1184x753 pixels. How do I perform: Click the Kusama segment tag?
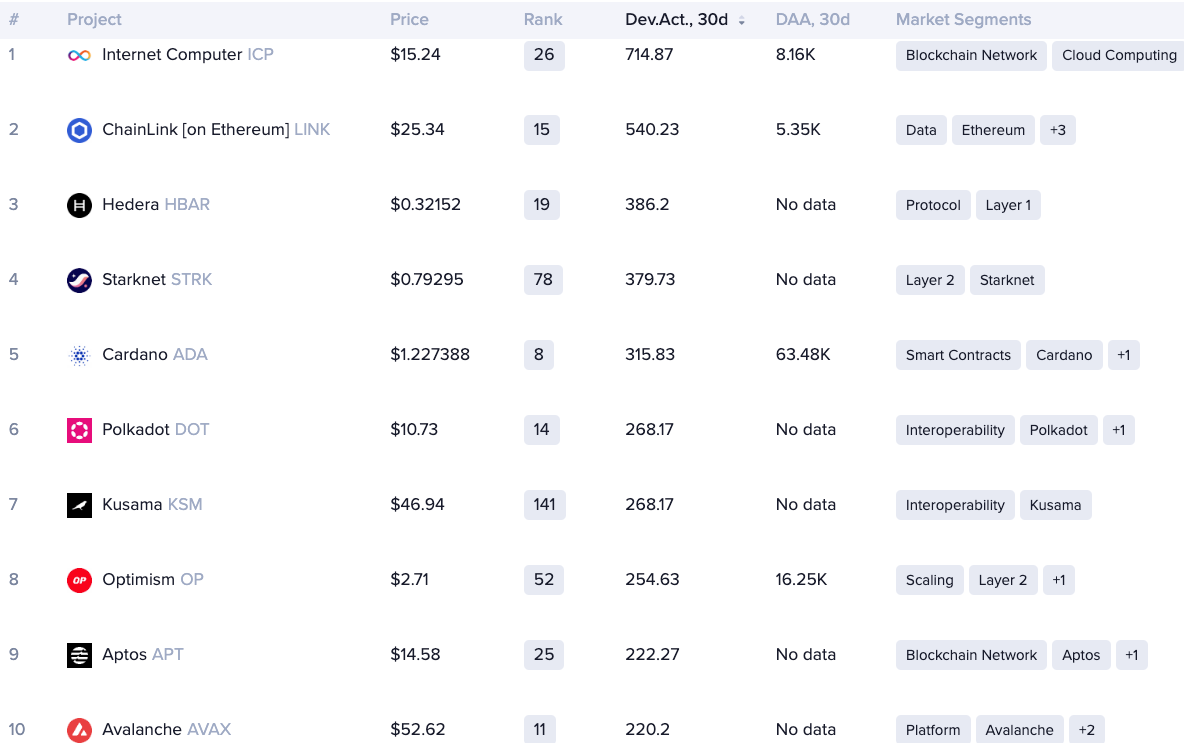pos(1055,505)
